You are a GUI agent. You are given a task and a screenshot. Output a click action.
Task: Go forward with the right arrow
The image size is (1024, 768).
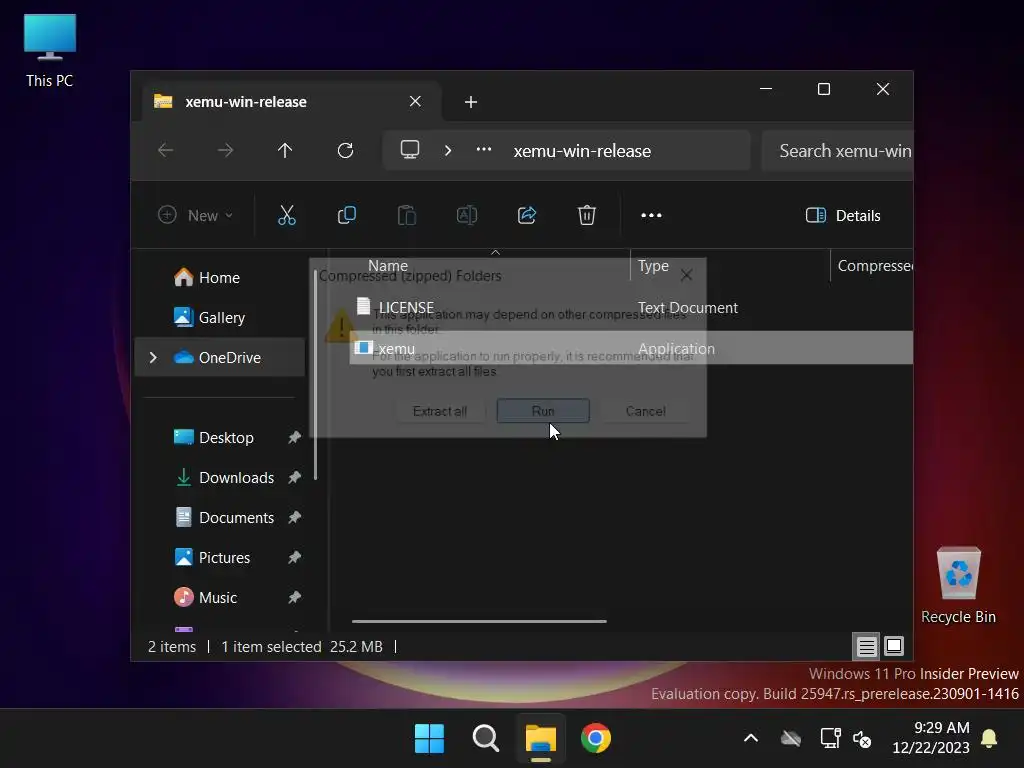tap(225, 151)
